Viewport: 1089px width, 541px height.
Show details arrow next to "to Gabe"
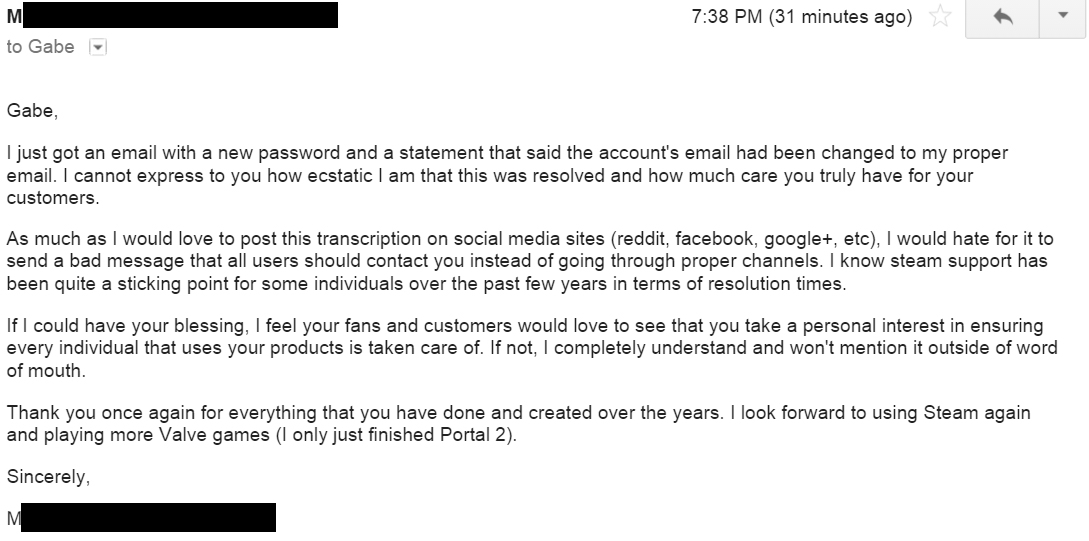97,47
